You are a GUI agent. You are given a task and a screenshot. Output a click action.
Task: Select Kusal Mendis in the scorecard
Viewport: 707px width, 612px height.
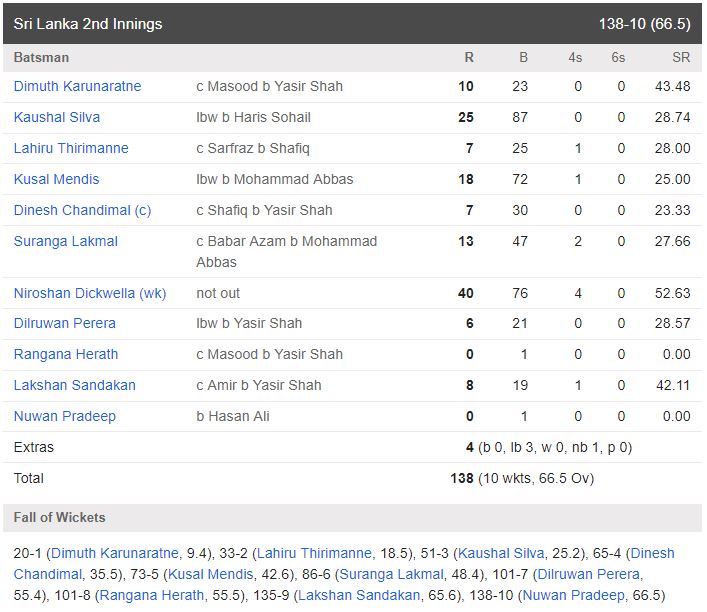(x=56, y=179)
